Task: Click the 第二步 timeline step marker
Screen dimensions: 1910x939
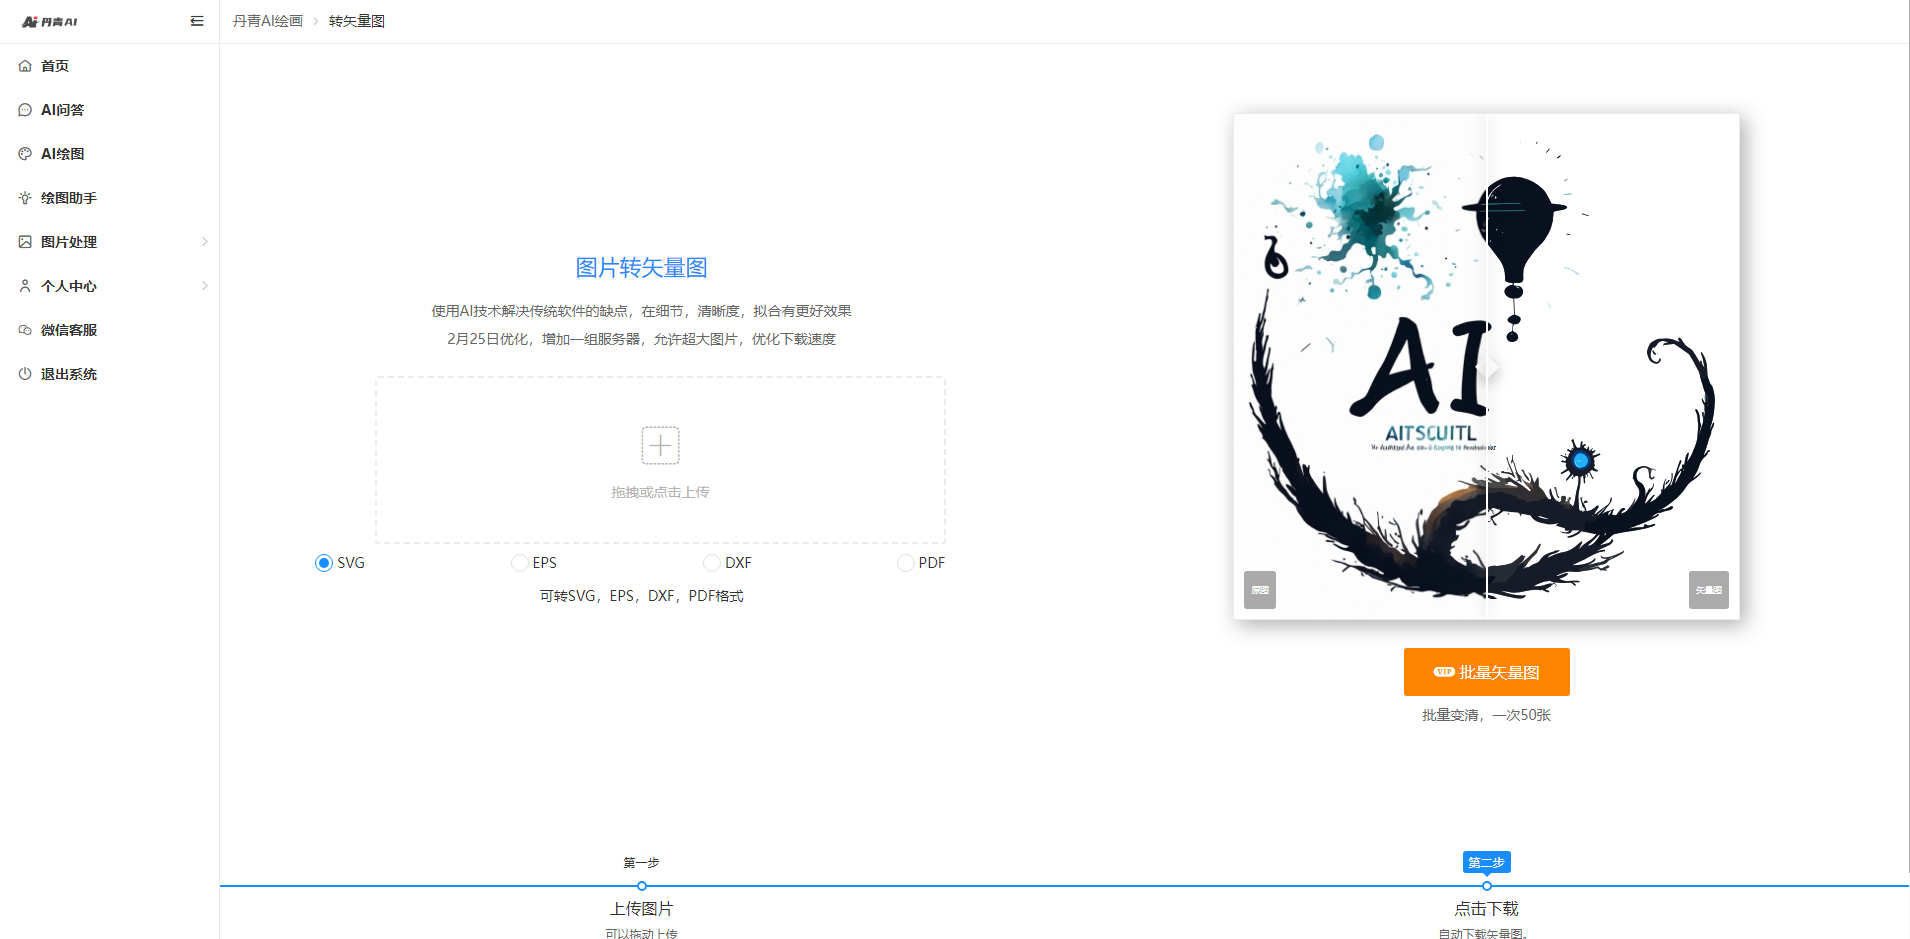Action: (1486, 885)
